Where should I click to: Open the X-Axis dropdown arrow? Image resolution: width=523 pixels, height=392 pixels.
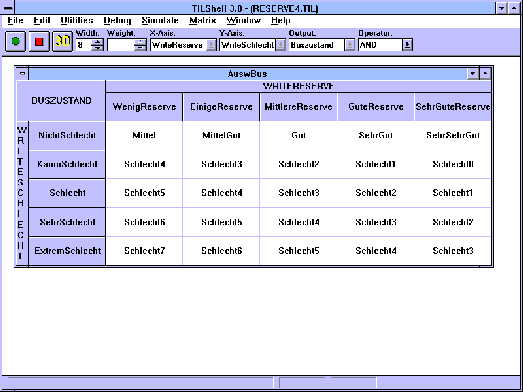(x=211, y=45)
